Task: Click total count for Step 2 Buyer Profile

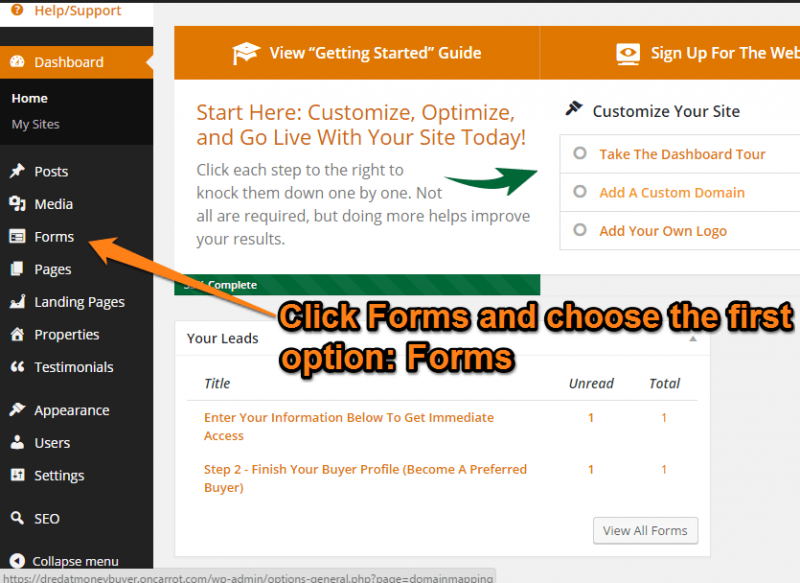Action: pyautogui.click(x=664, y=469)
